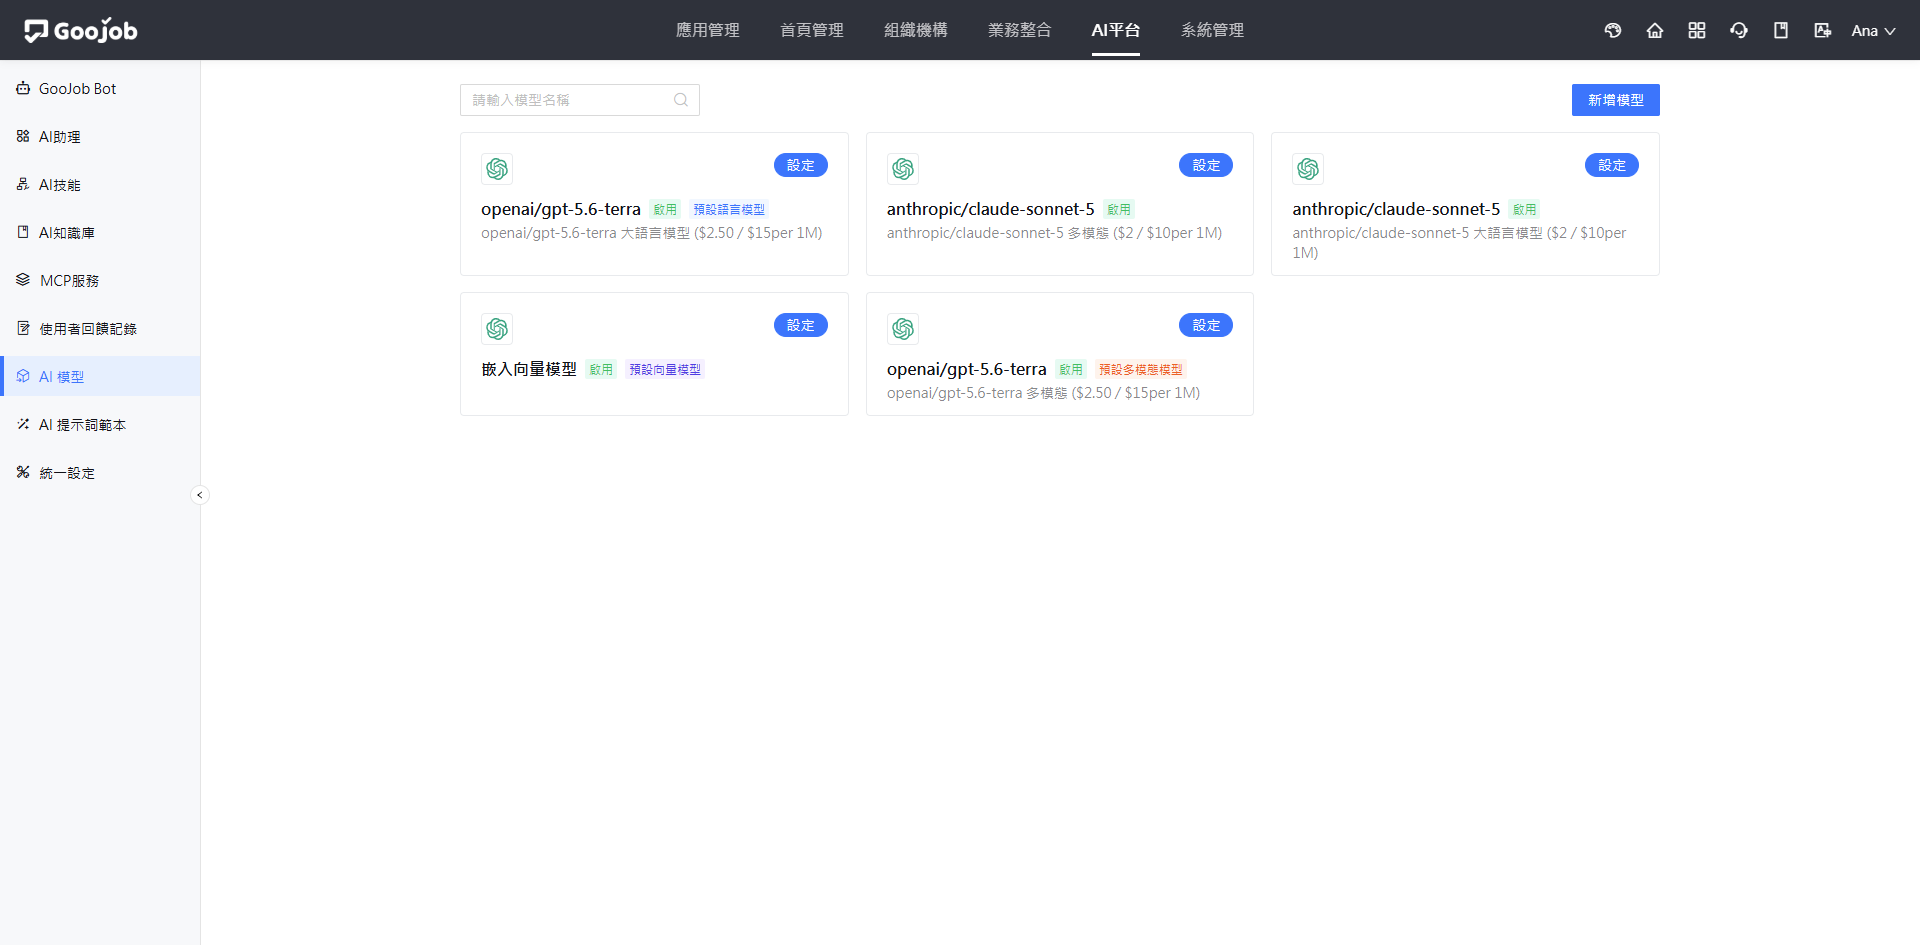Click the AI知識庫 book icon
Image resolution: width=1920 pixels, height=945 pixels.
pyautogui.click(x=23, y=232)
